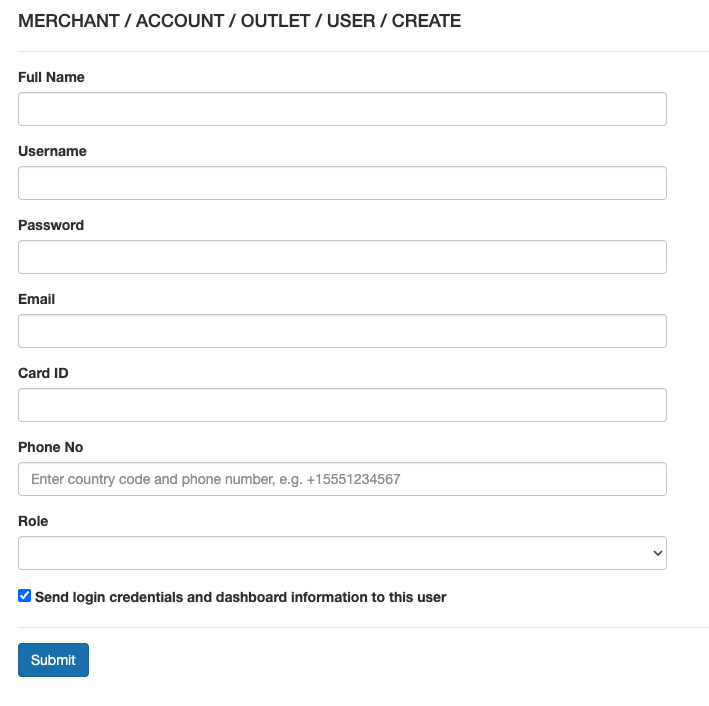
Task: Click the 'Username' label text
Action: [52, 151]
